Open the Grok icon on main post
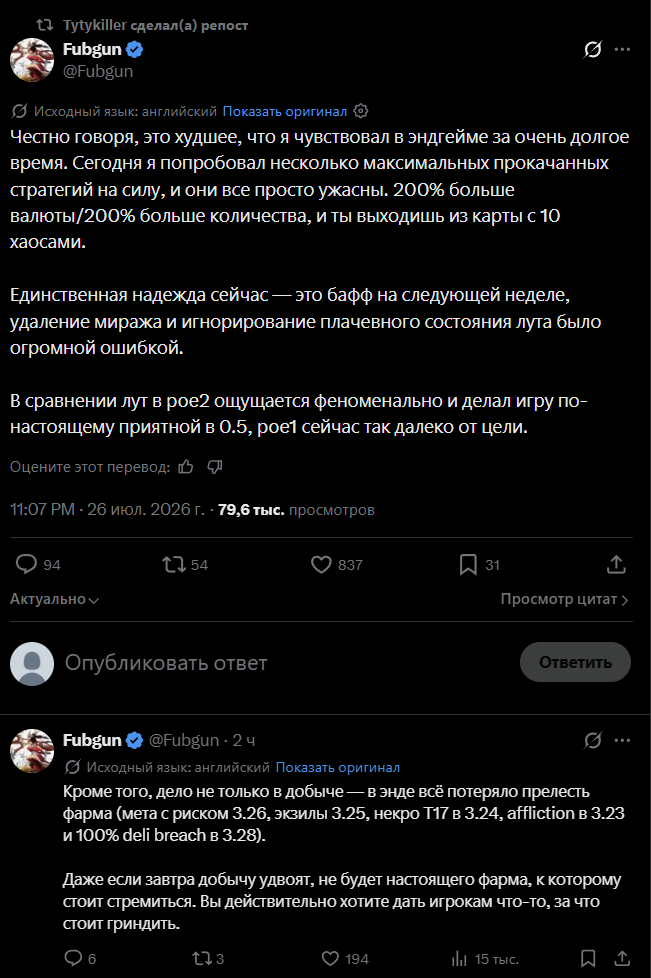Screen dimensions: 651x978 [x=592, y=49]
